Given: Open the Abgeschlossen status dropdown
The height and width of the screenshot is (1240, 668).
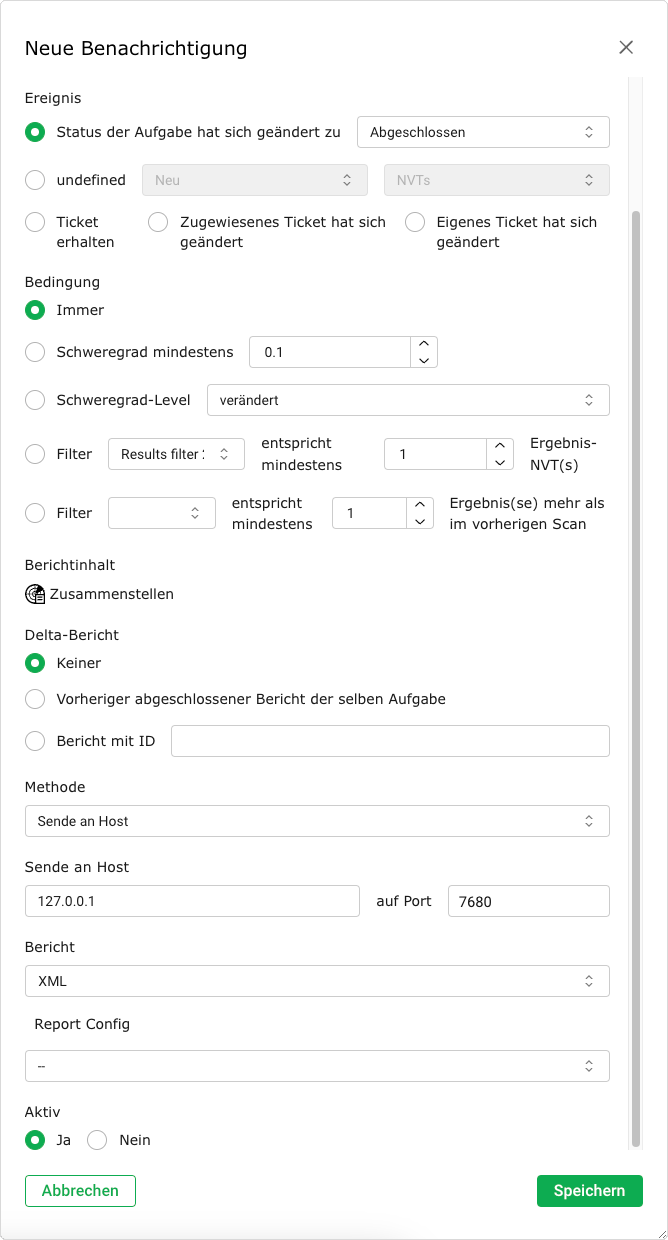Looking at the screenshot, I should click(483, 132).
